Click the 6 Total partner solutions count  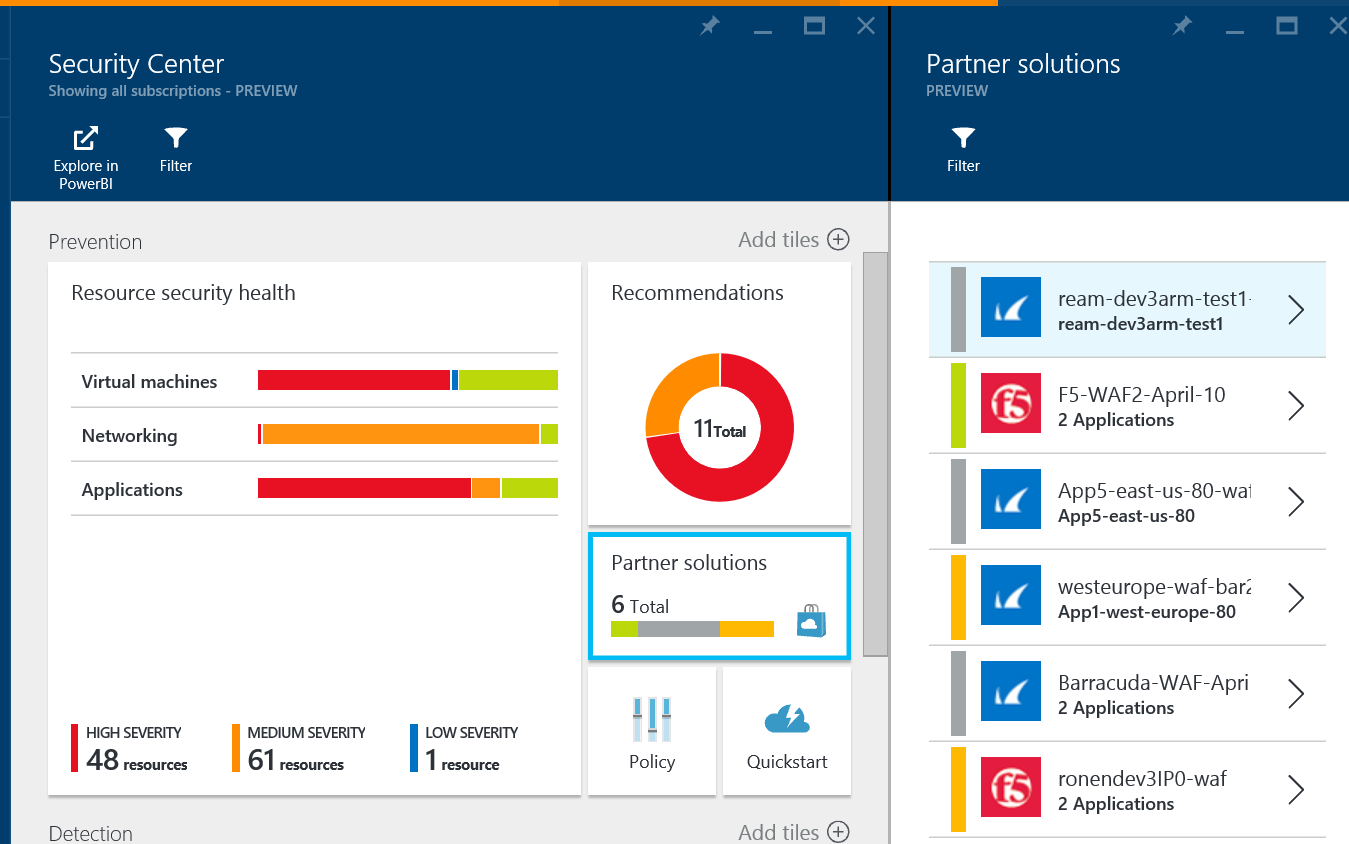pos(640,605)
